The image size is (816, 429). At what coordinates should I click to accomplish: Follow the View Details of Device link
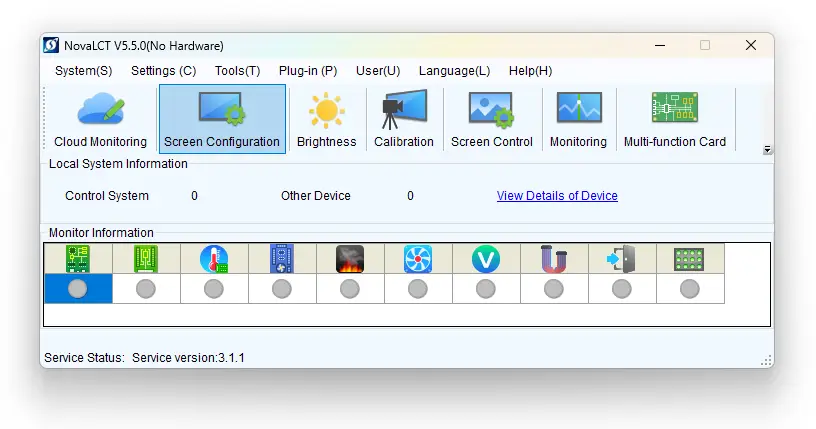tap(557, 196)
